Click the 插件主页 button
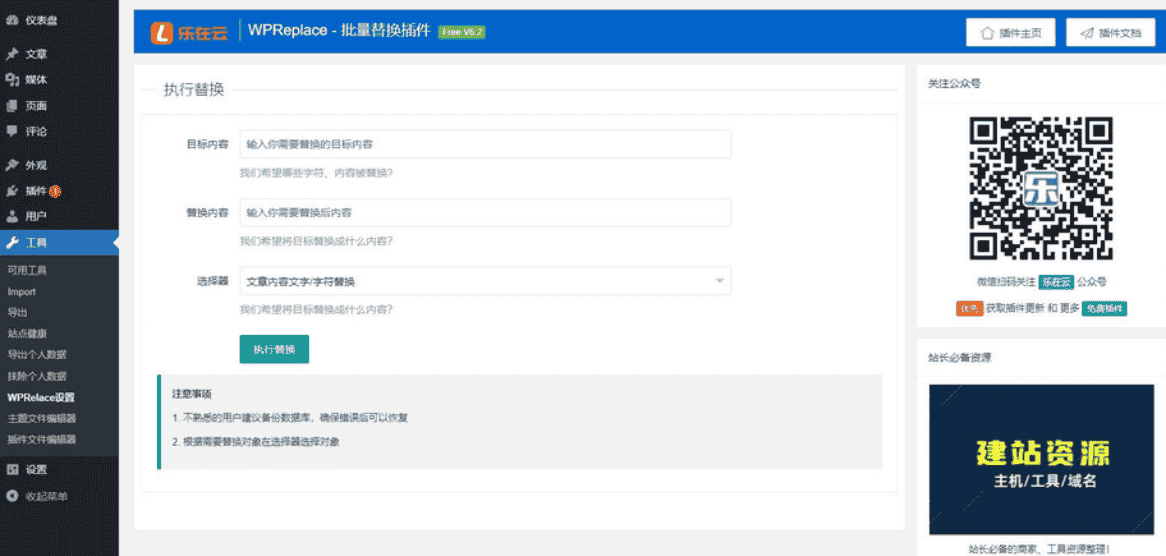1166x556 pixels. pyautogui.click(x=1011, y=33)
